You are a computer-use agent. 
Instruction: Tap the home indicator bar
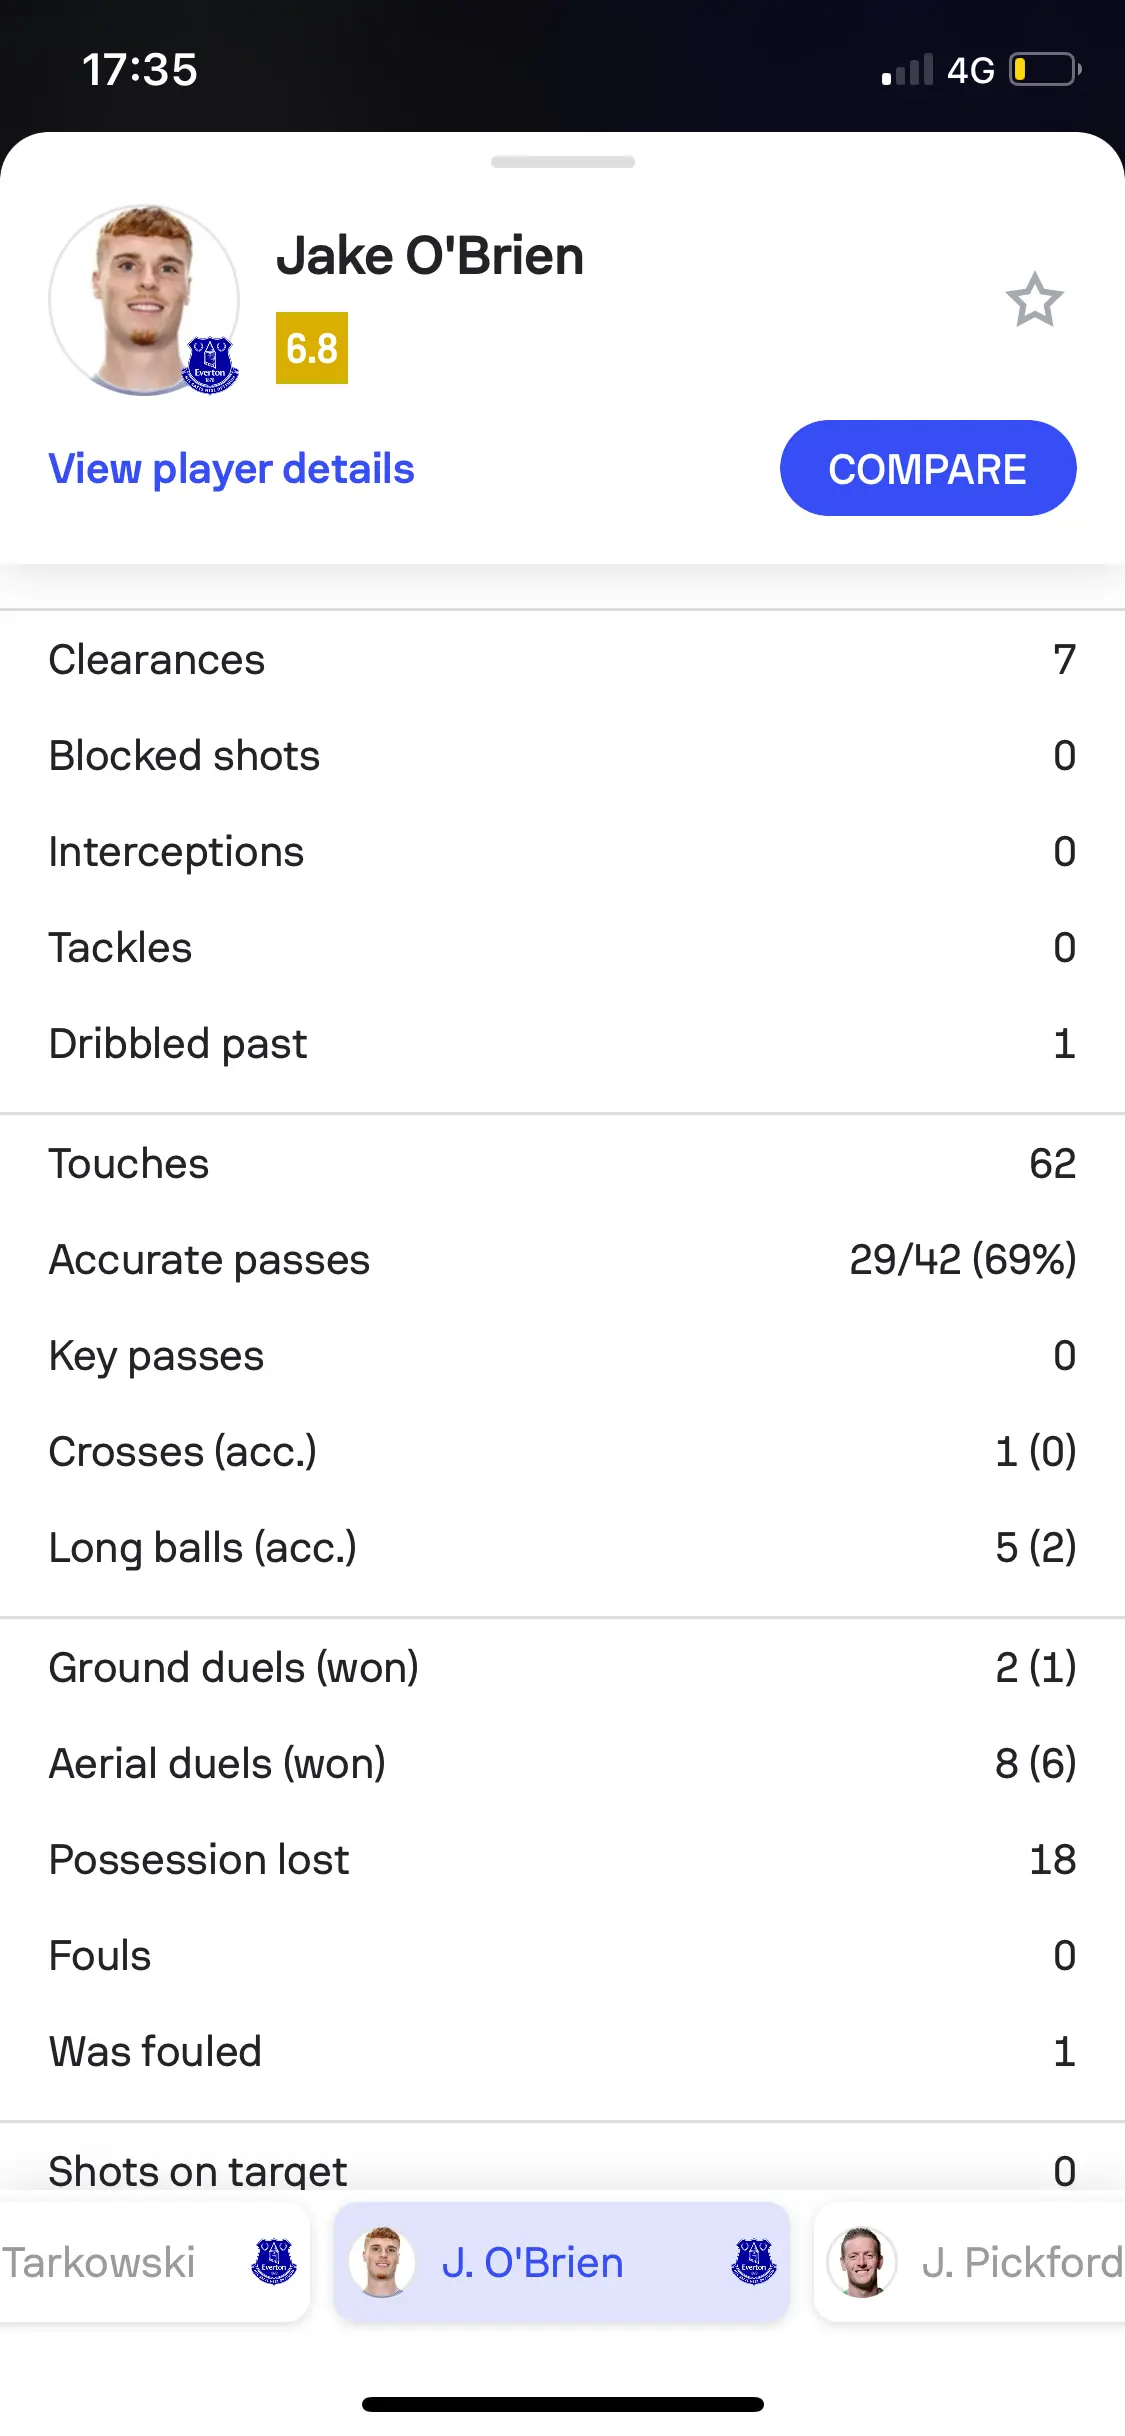pos(562,2404)
